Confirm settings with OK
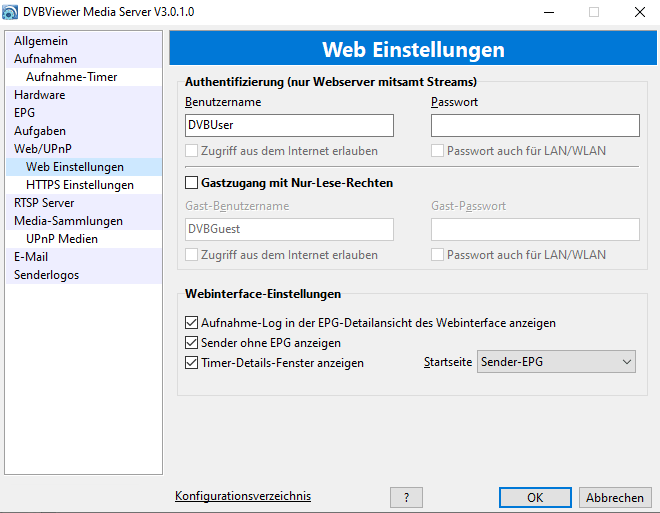 (x=535, y=498)
